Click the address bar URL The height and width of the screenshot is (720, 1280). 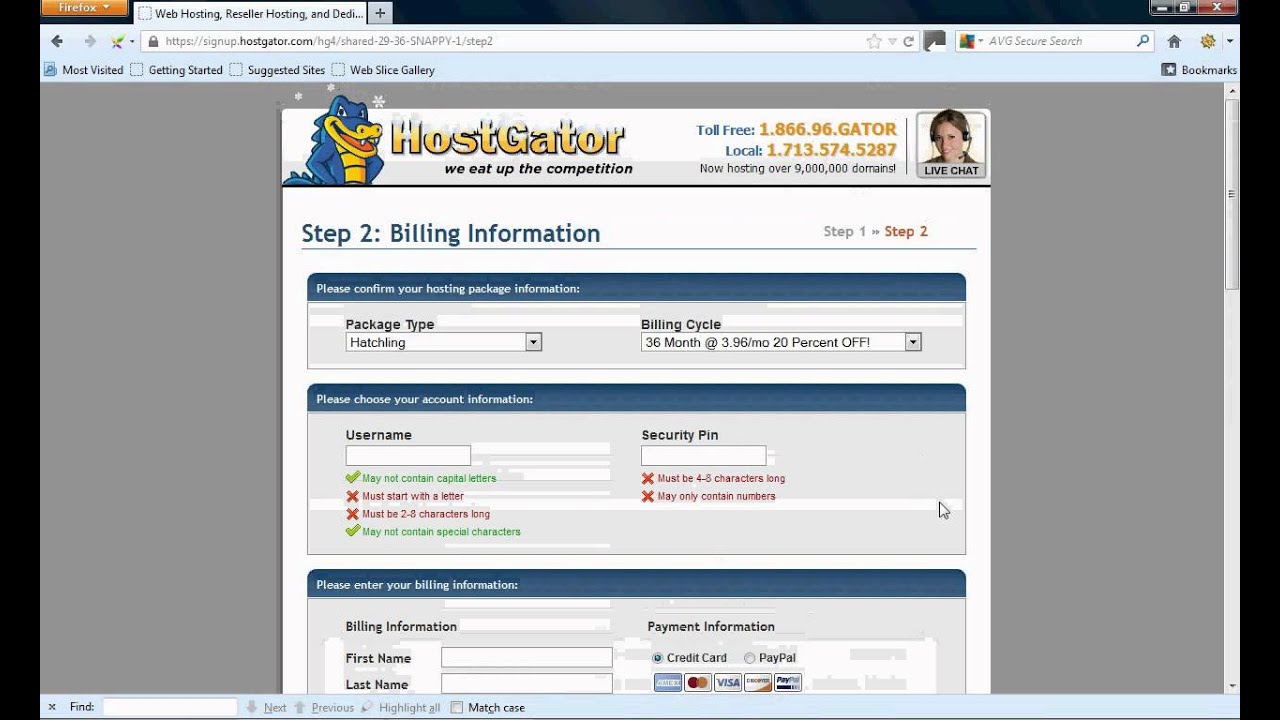[329, 41]
